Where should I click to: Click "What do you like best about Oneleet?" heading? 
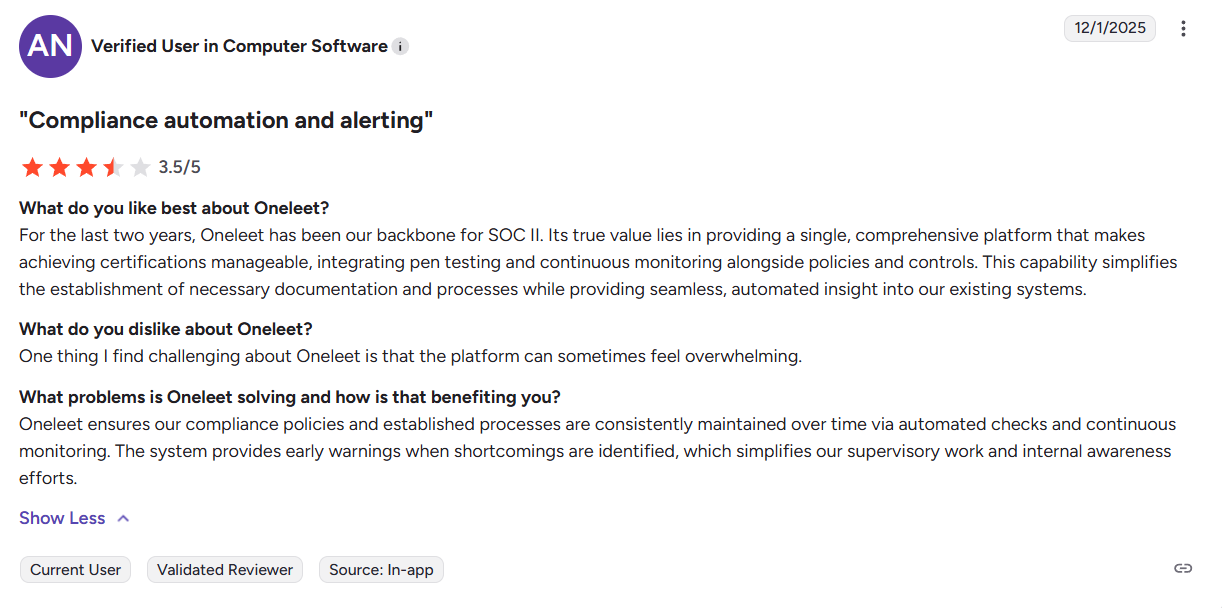point(174,208)
